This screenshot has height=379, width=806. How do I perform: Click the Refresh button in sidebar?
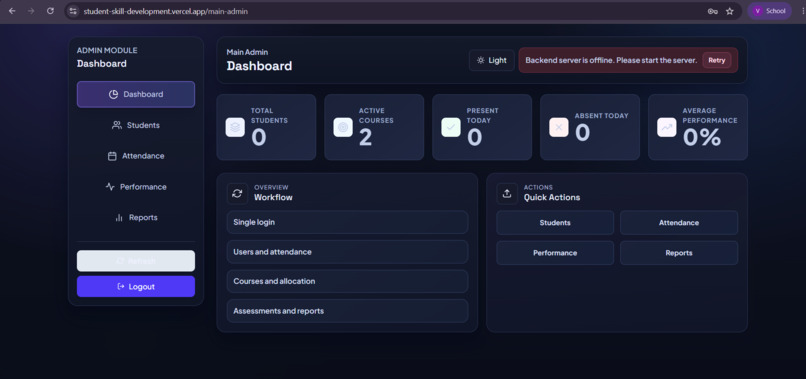point(136,261)
